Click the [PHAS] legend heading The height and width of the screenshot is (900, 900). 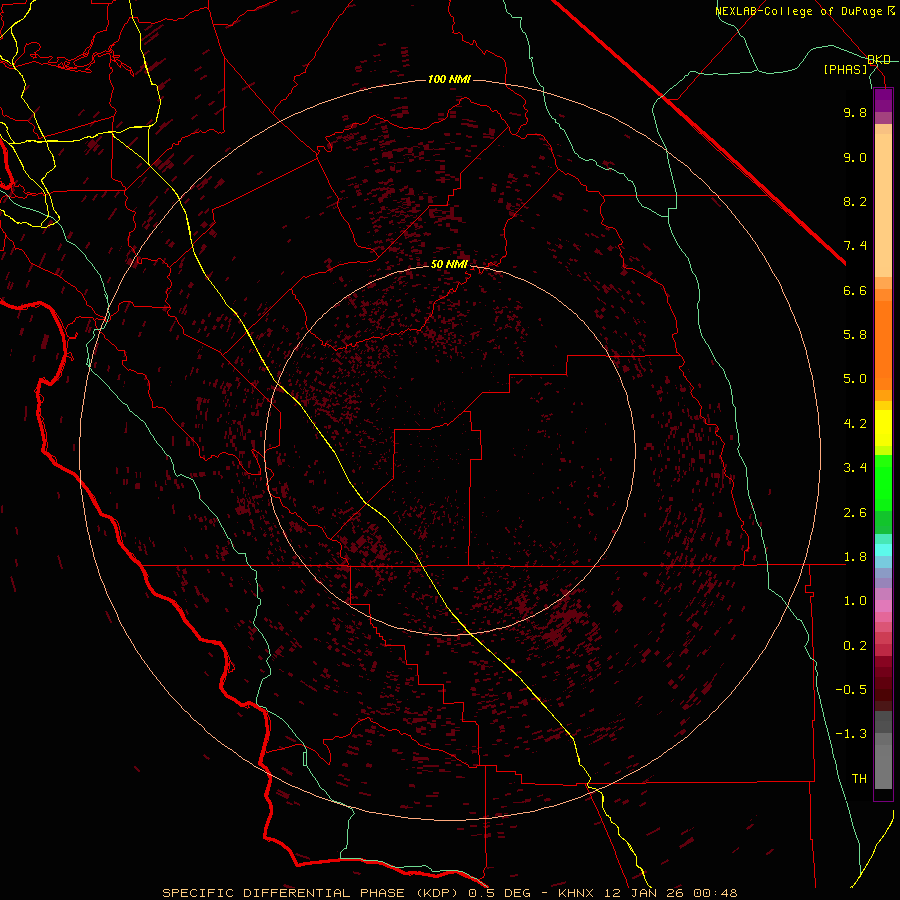[845, 69]
